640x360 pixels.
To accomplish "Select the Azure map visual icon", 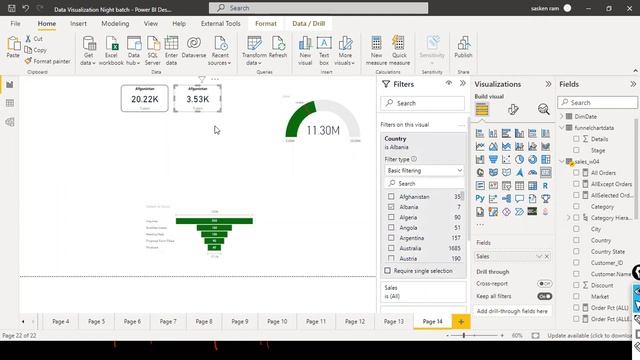I will pos(519,173).
